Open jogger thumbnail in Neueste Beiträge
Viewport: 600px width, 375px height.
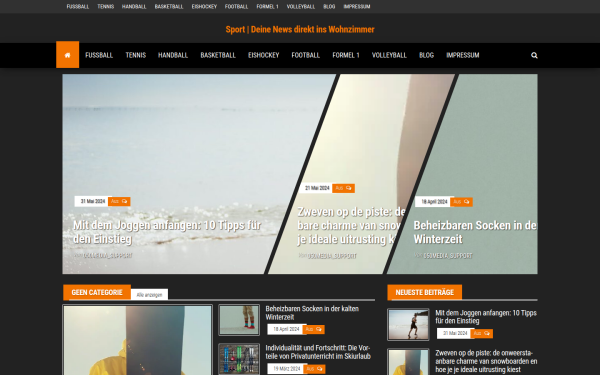[408, 324]
